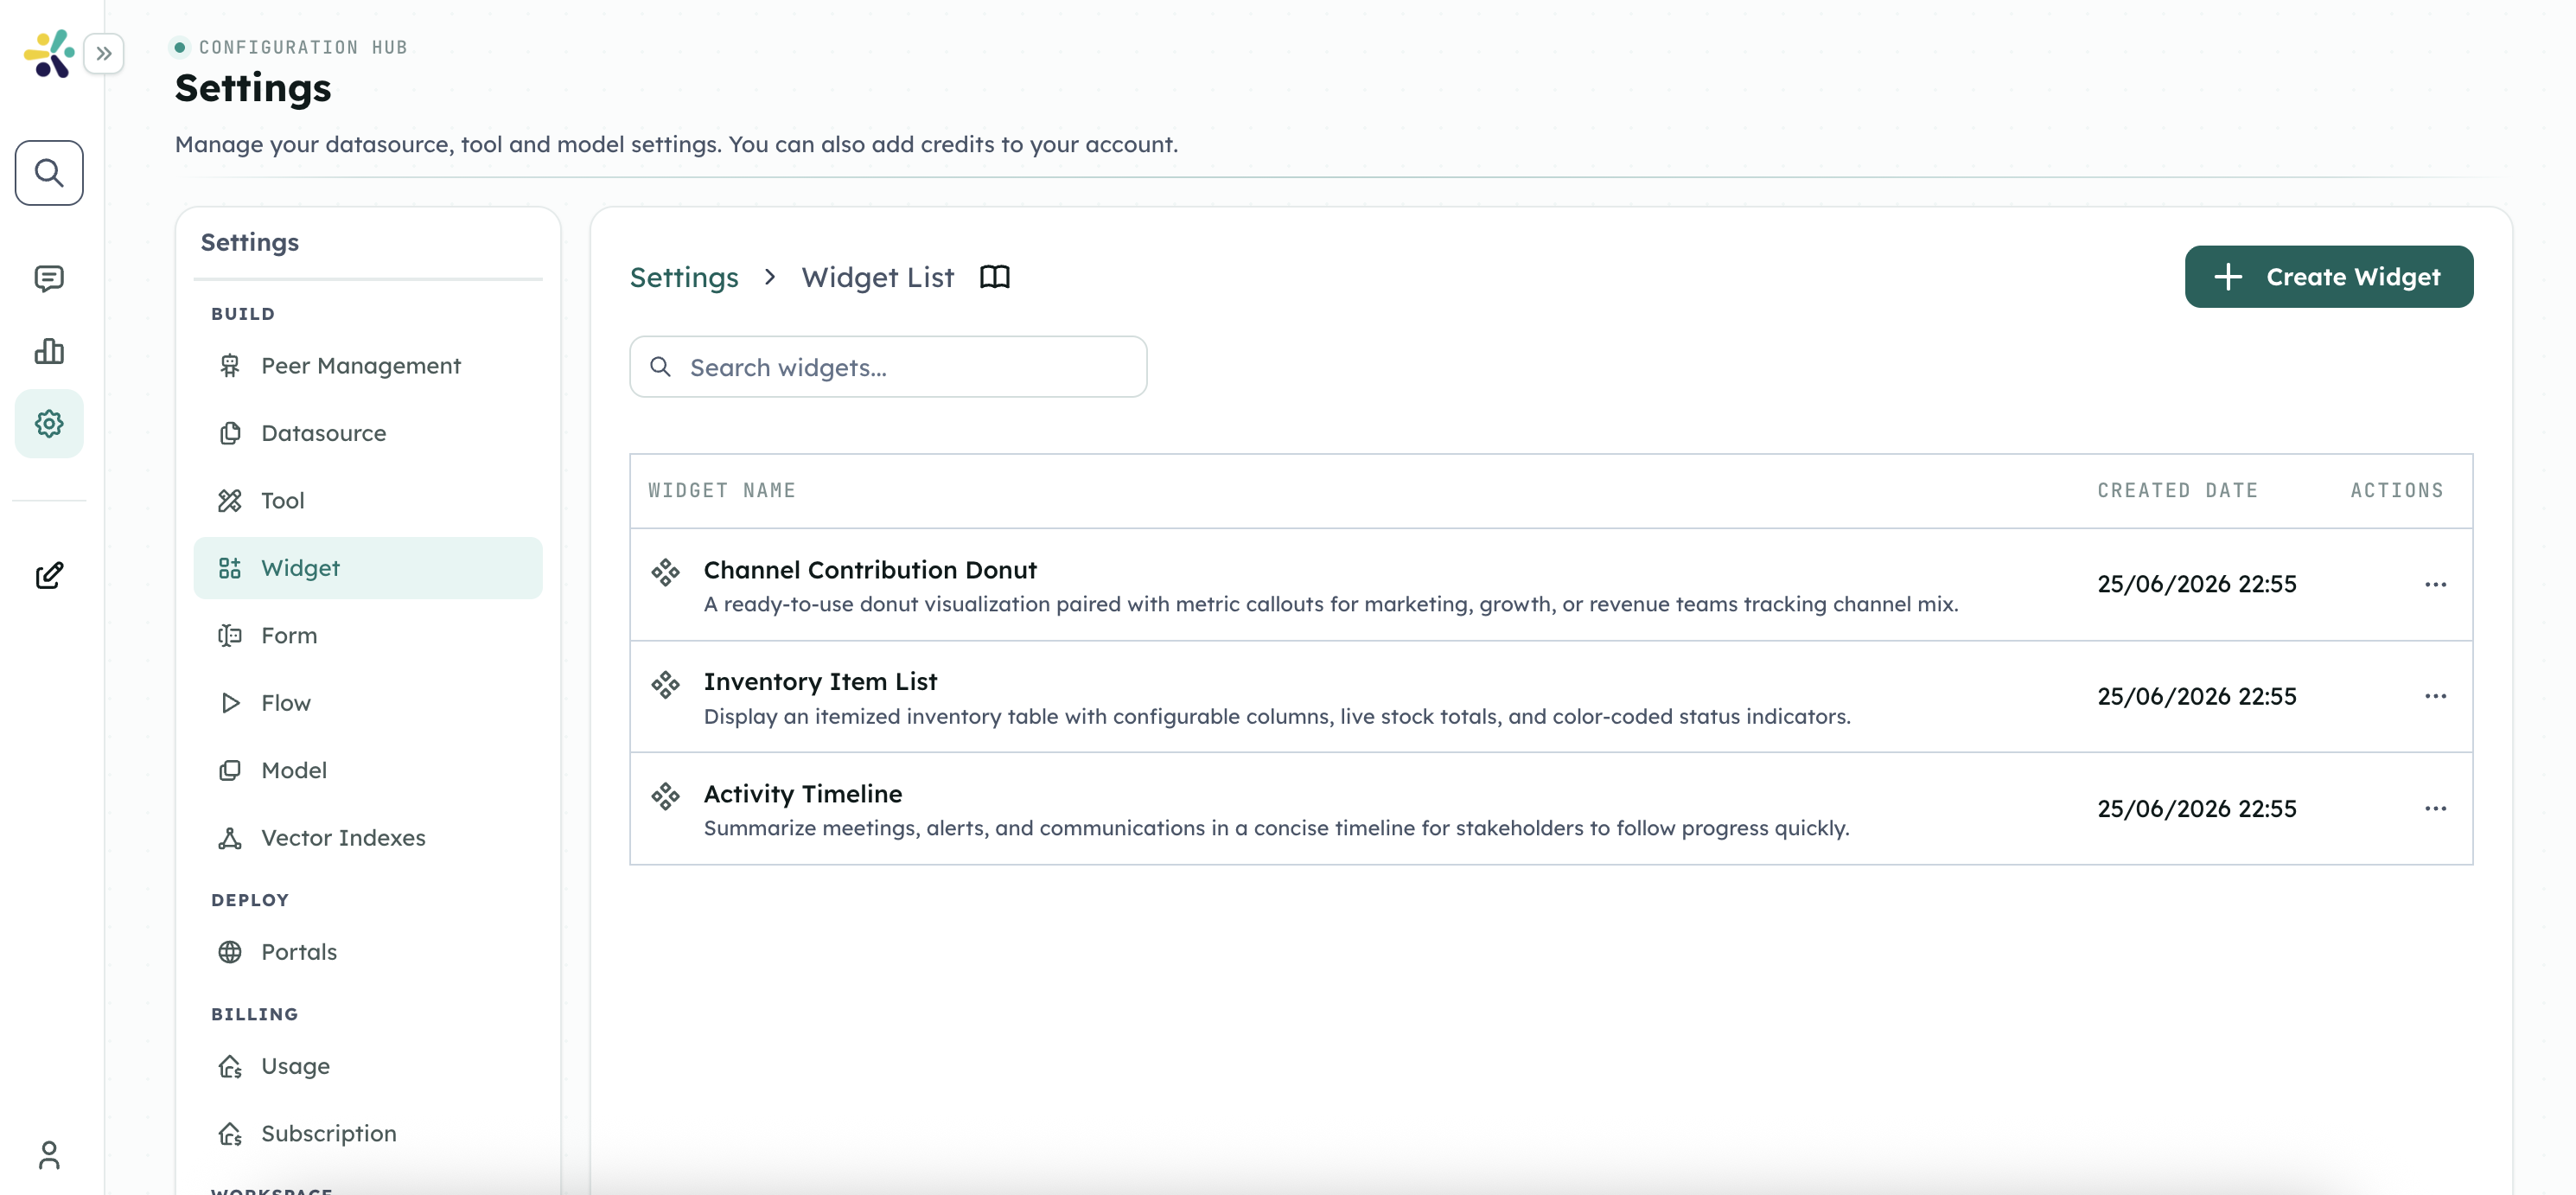Open Channel Contribution Donut widget
The image size is (2576, 1195).
[x=870, y=570]
